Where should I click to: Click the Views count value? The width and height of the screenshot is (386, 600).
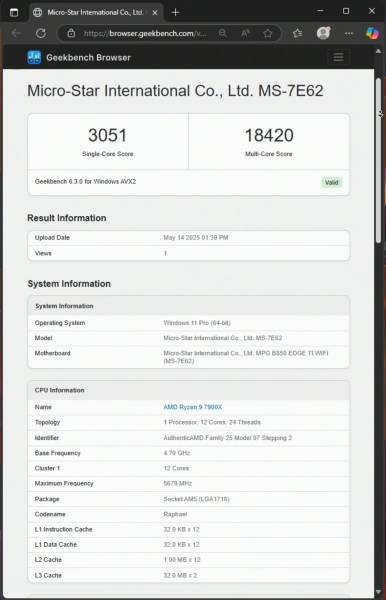pyautogui.click(x=165, y=253)
